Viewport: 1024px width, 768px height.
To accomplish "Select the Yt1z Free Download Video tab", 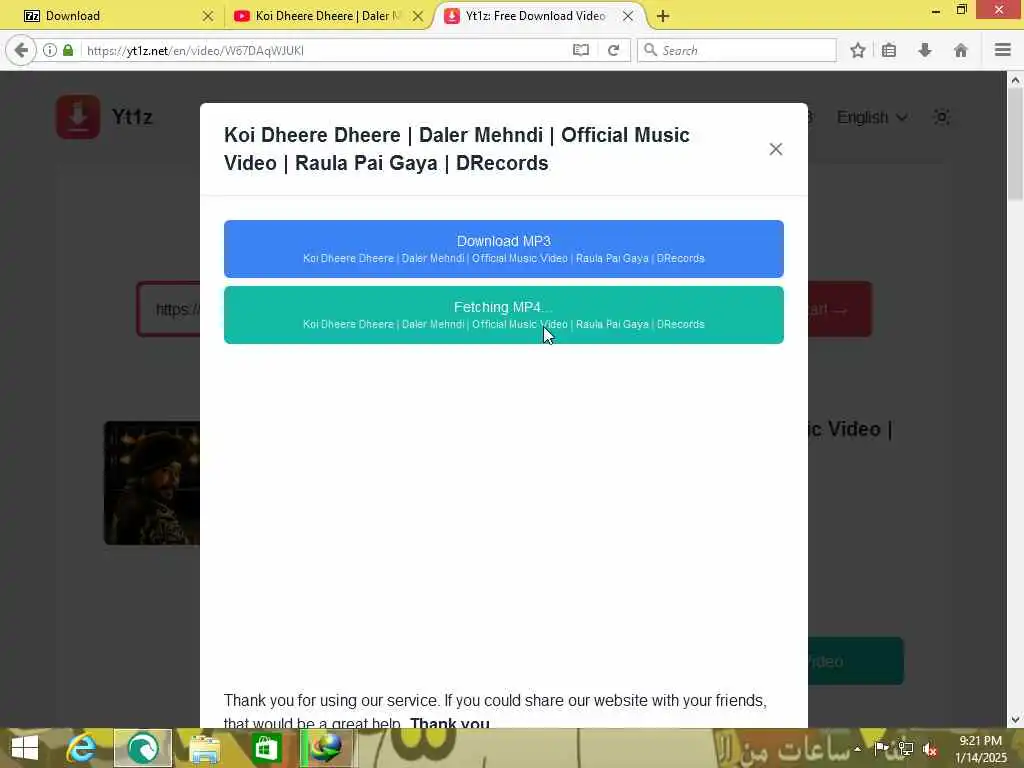I will 536,16.
